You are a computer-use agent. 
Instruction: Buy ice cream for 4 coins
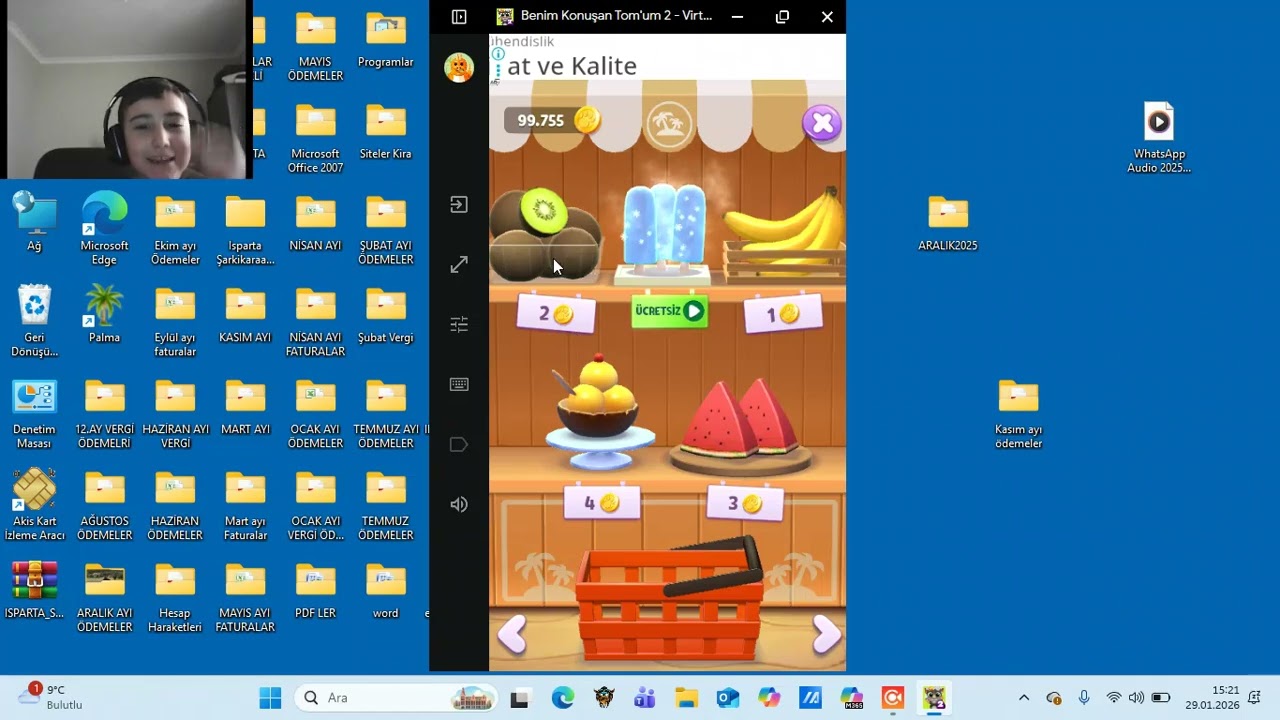click(602, 503)
